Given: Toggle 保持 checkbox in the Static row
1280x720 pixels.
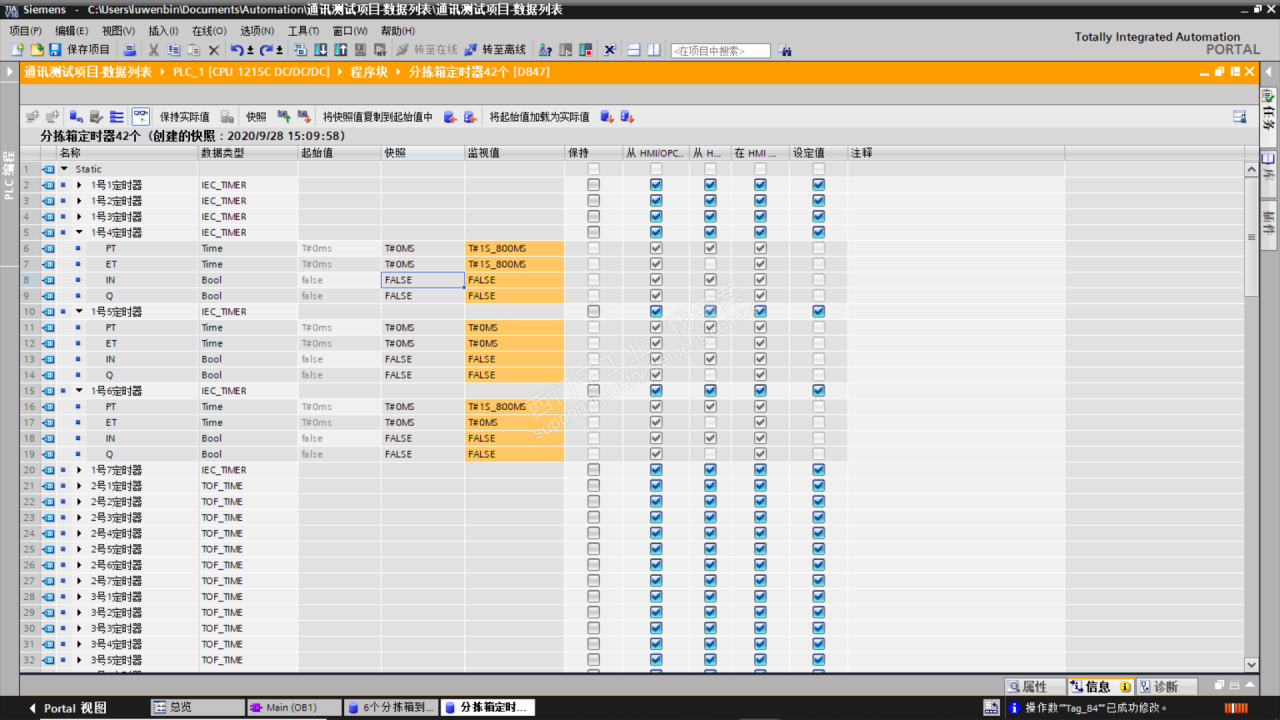Looking at the screenshot, I should (x=593, y=169).
